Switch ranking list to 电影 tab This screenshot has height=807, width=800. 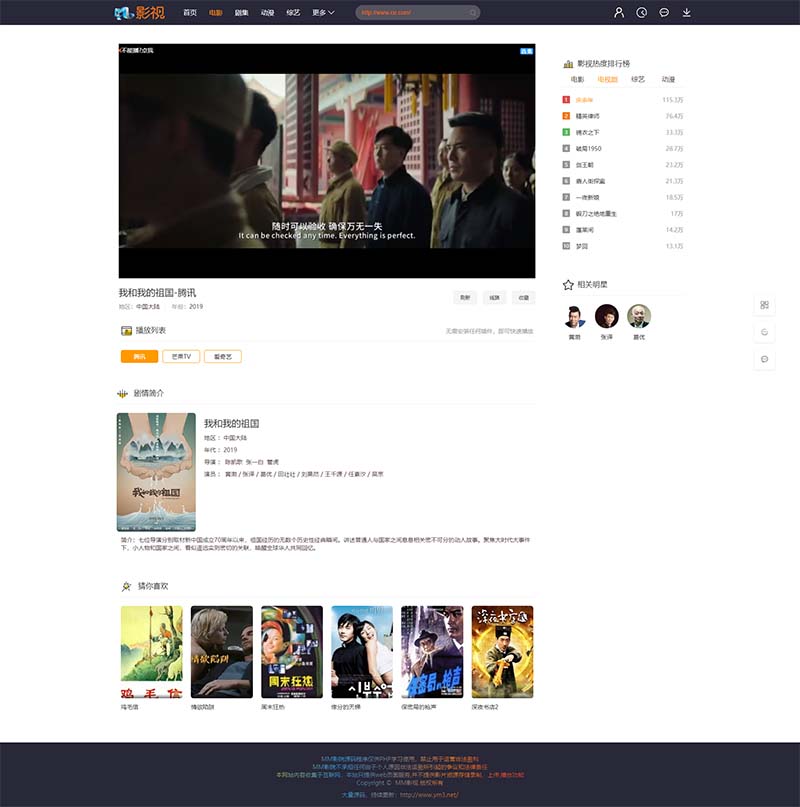(577, 79)
